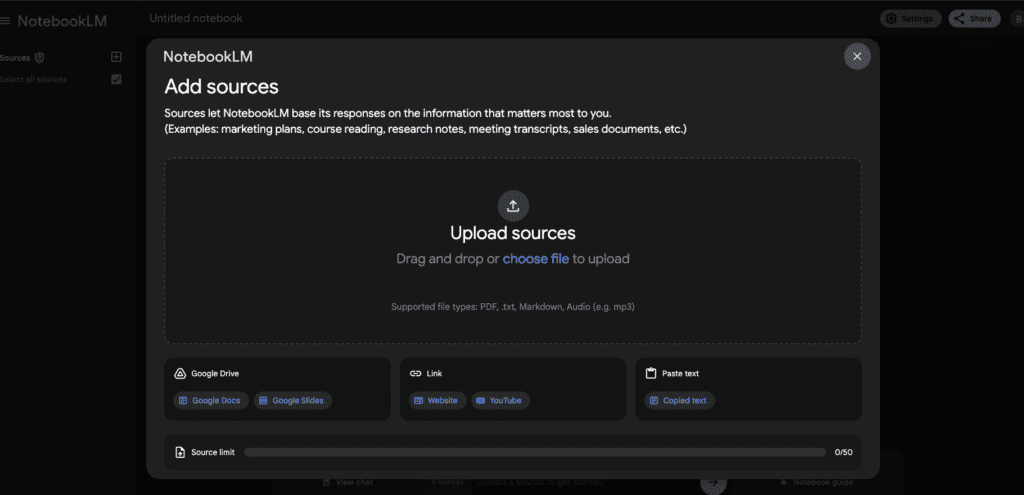Click the Notebook guide button
The image size is (1024, 495).
pos(816,482)
